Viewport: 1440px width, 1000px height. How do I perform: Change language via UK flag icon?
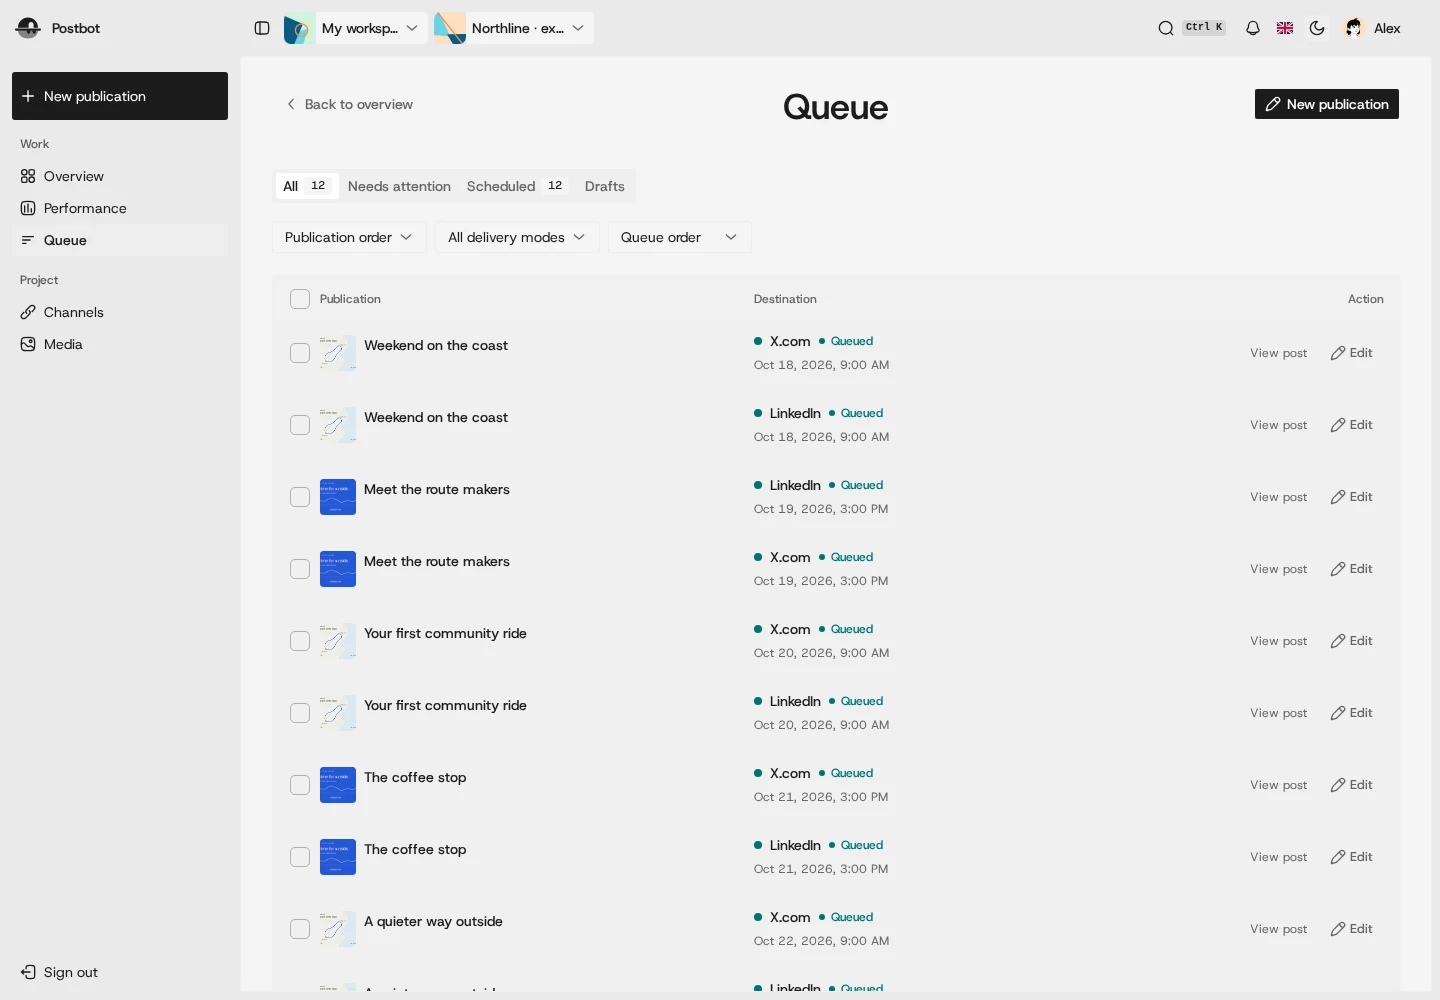pos(1285,28)
